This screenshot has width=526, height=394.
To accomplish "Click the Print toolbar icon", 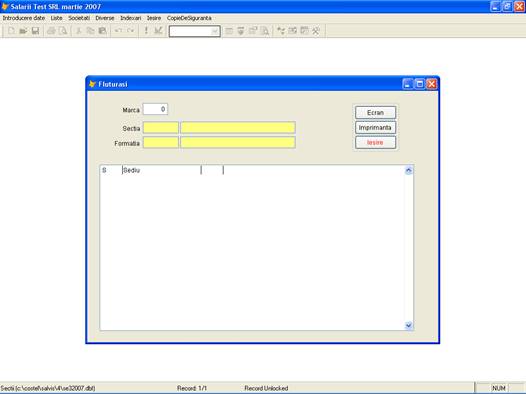I will coord(51,31).
